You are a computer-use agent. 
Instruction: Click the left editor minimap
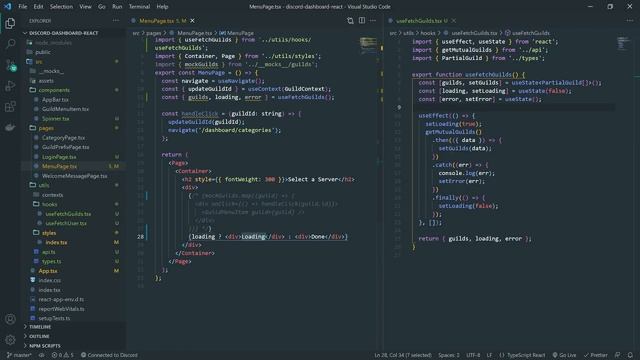click(368, 45)
